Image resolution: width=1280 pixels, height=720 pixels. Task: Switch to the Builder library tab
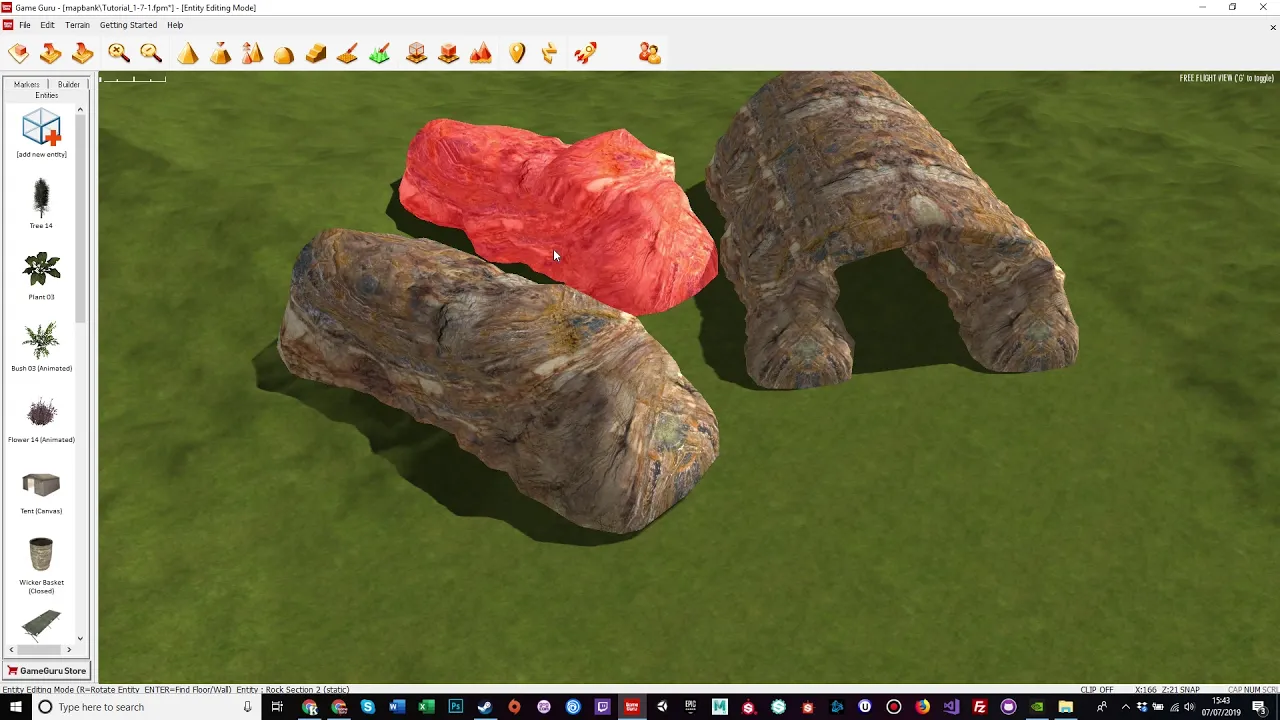[69, 84]
